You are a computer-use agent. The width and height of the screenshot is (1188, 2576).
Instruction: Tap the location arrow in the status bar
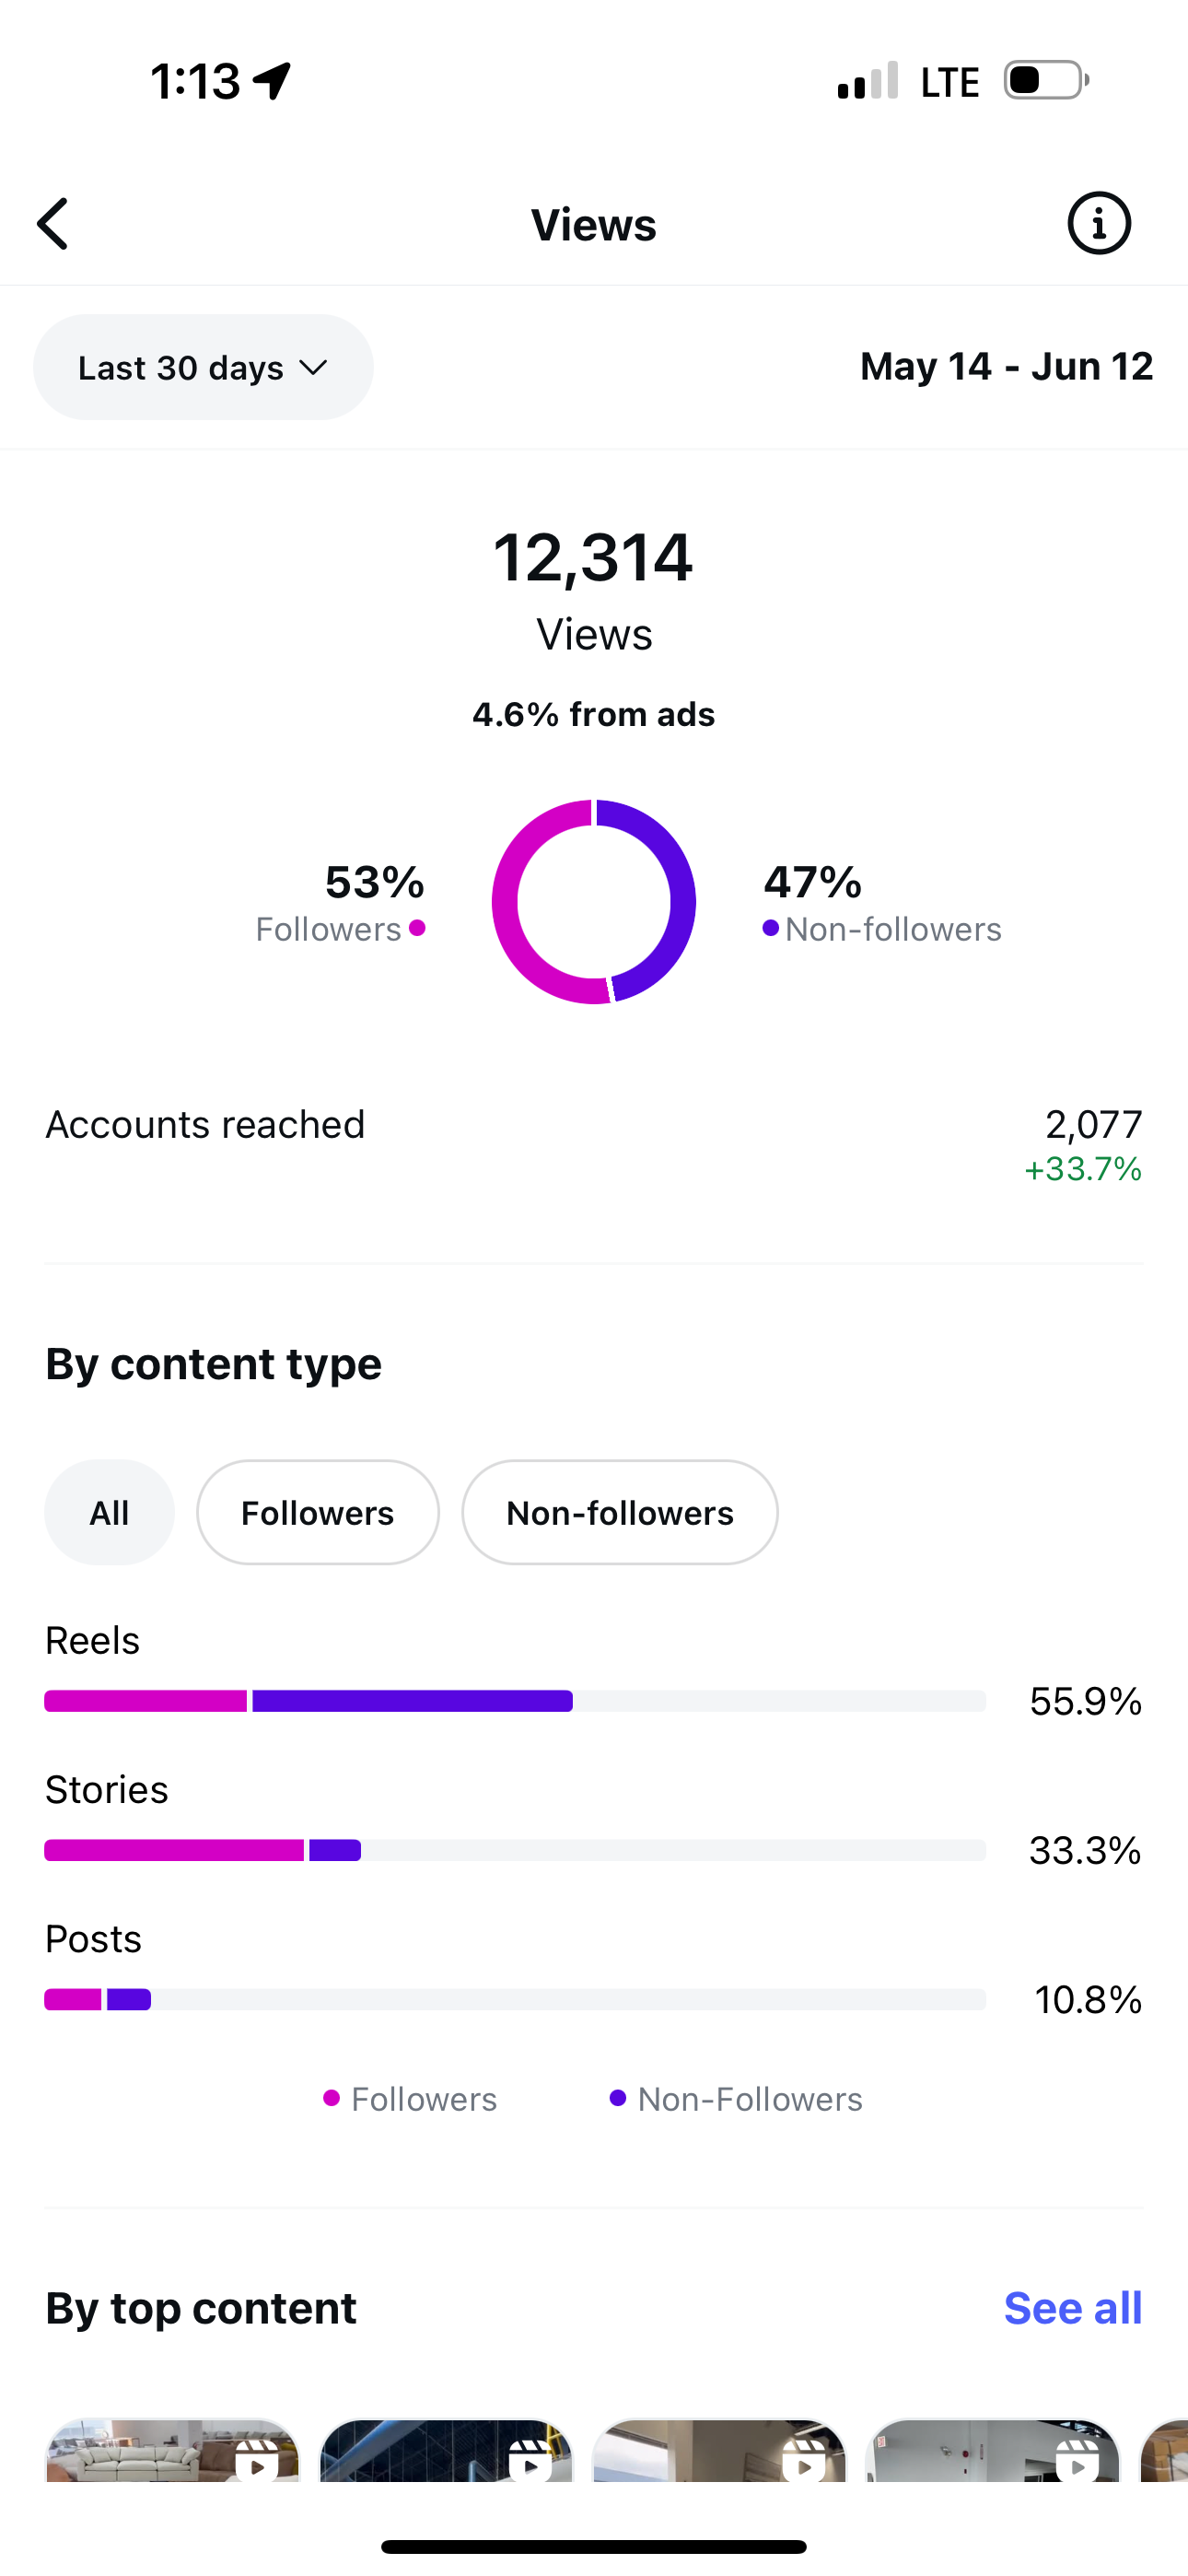[272, 80]
